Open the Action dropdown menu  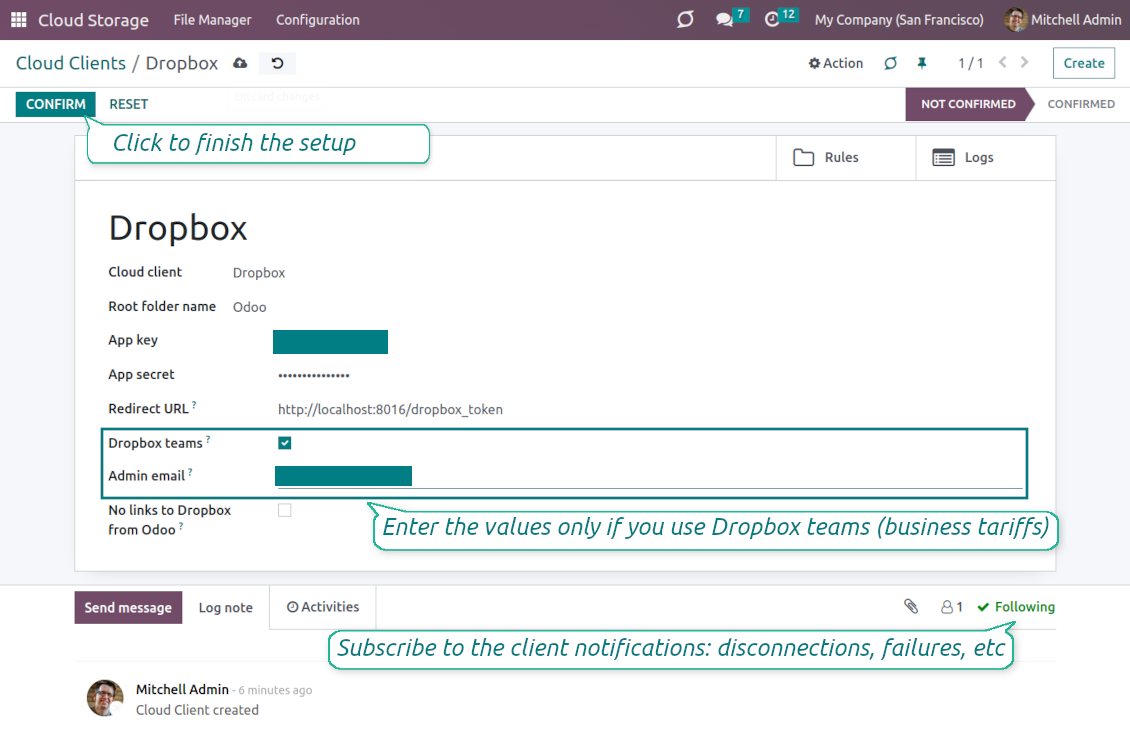(x=835, y=63)
